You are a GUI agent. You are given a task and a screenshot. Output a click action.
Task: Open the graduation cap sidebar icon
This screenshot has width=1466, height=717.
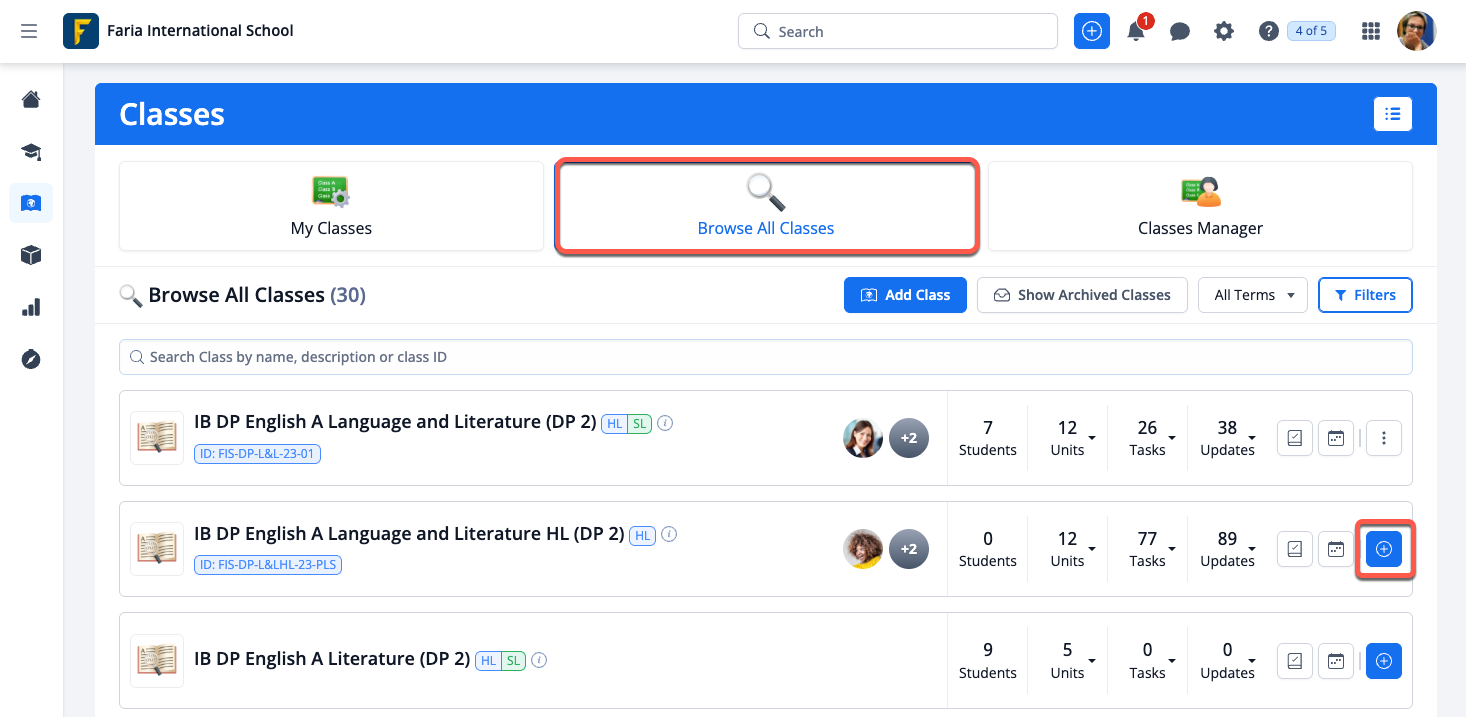click(31, 152)
